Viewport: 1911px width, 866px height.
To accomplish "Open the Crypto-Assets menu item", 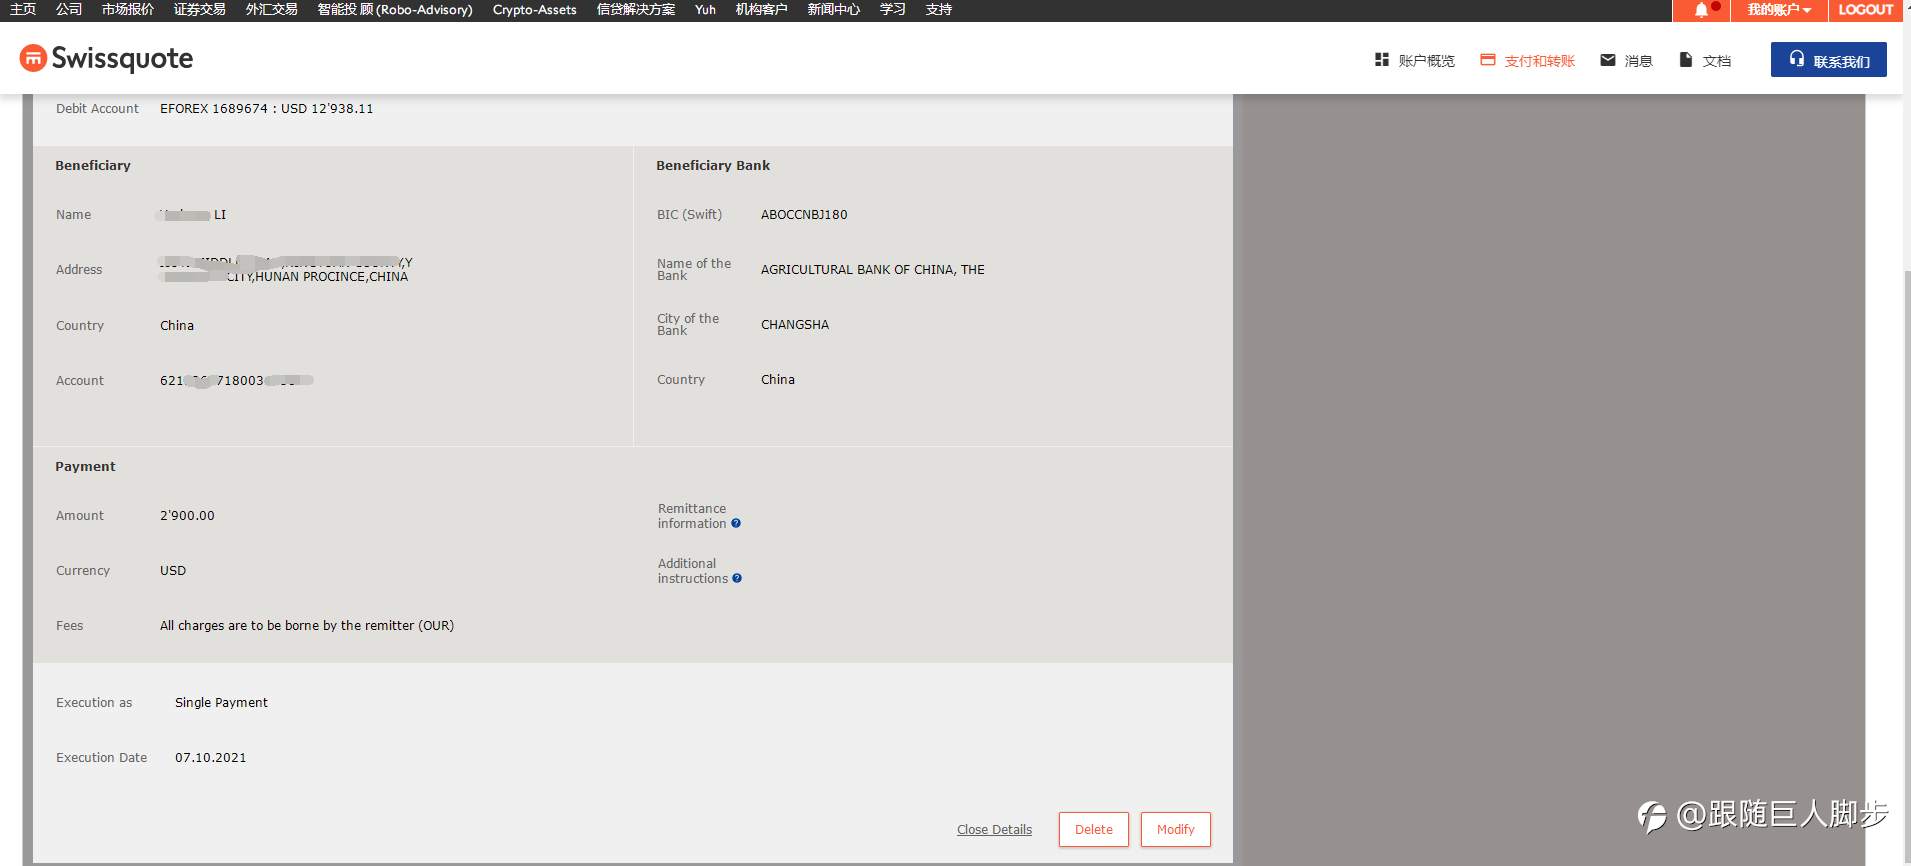I will pos(535,9).
